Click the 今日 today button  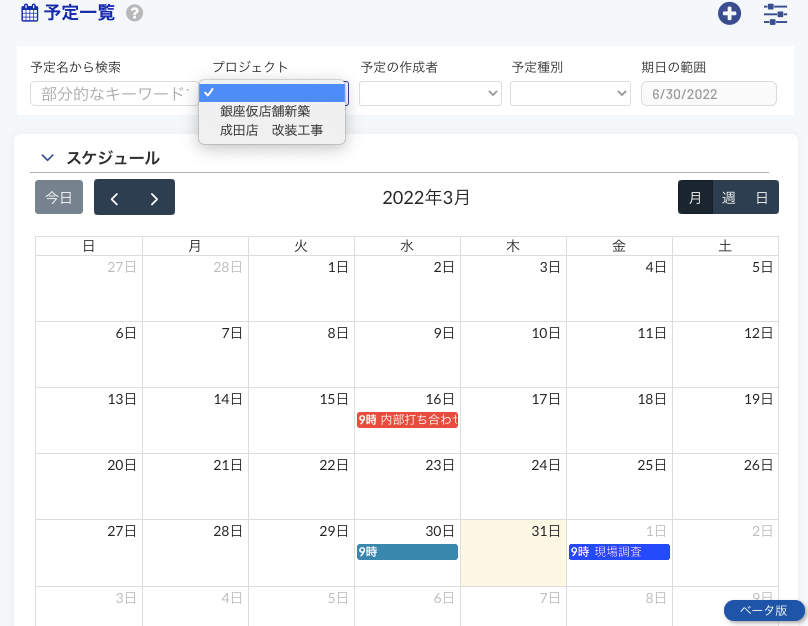coord(59,198)
